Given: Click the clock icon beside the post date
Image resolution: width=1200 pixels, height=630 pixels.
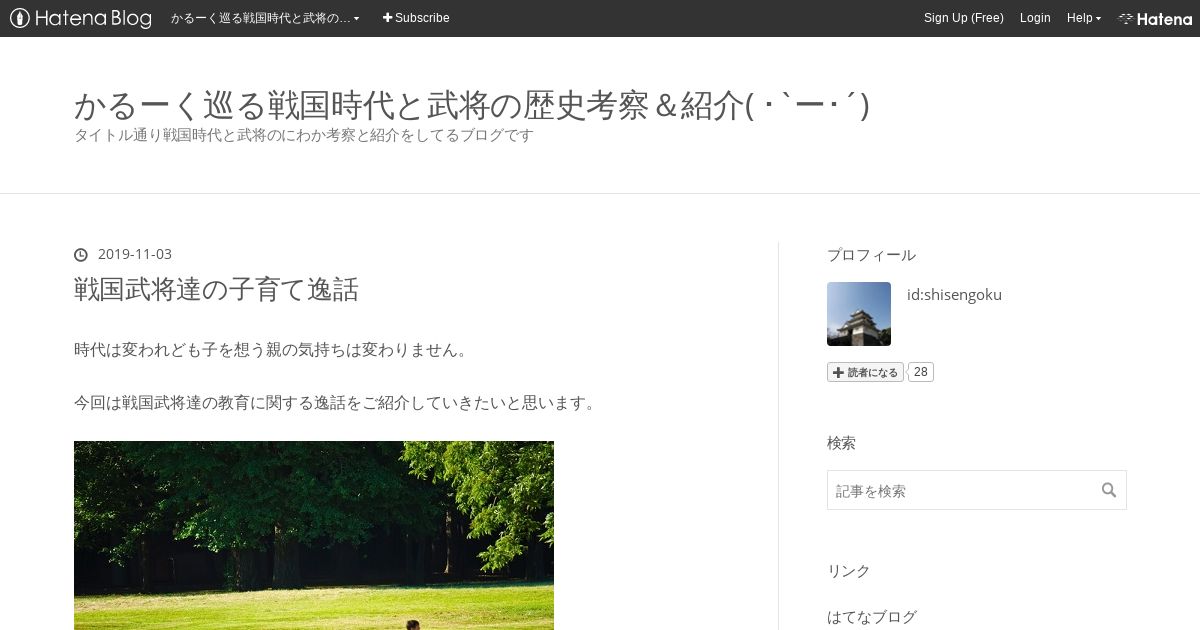Looking at the screenshot, I should click(x=81, y=254).
